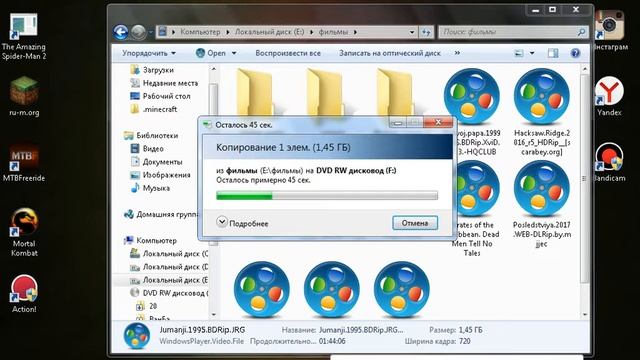Select the bottom-row first video file icon

click(x=262, y=289)
